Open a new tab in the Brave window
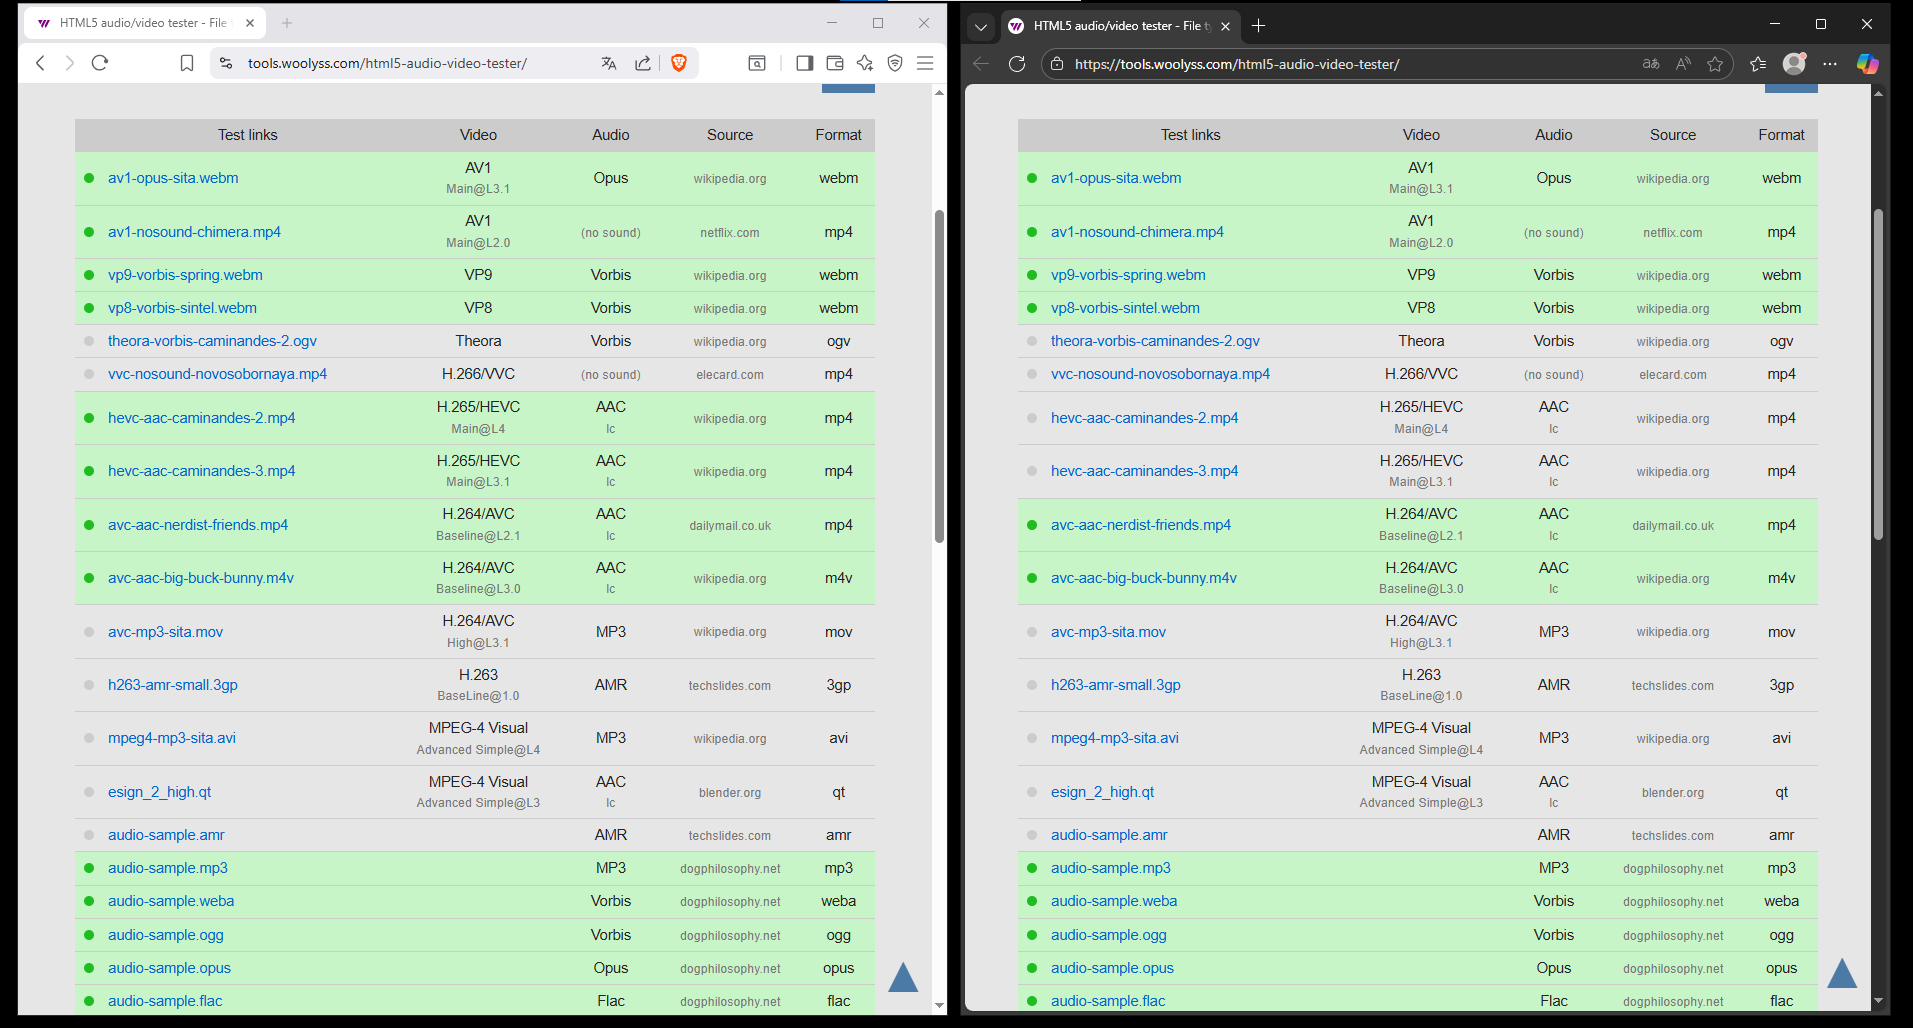This screenshot has width=1913, height=1028. pyautogui.click(x=287, y=23)
